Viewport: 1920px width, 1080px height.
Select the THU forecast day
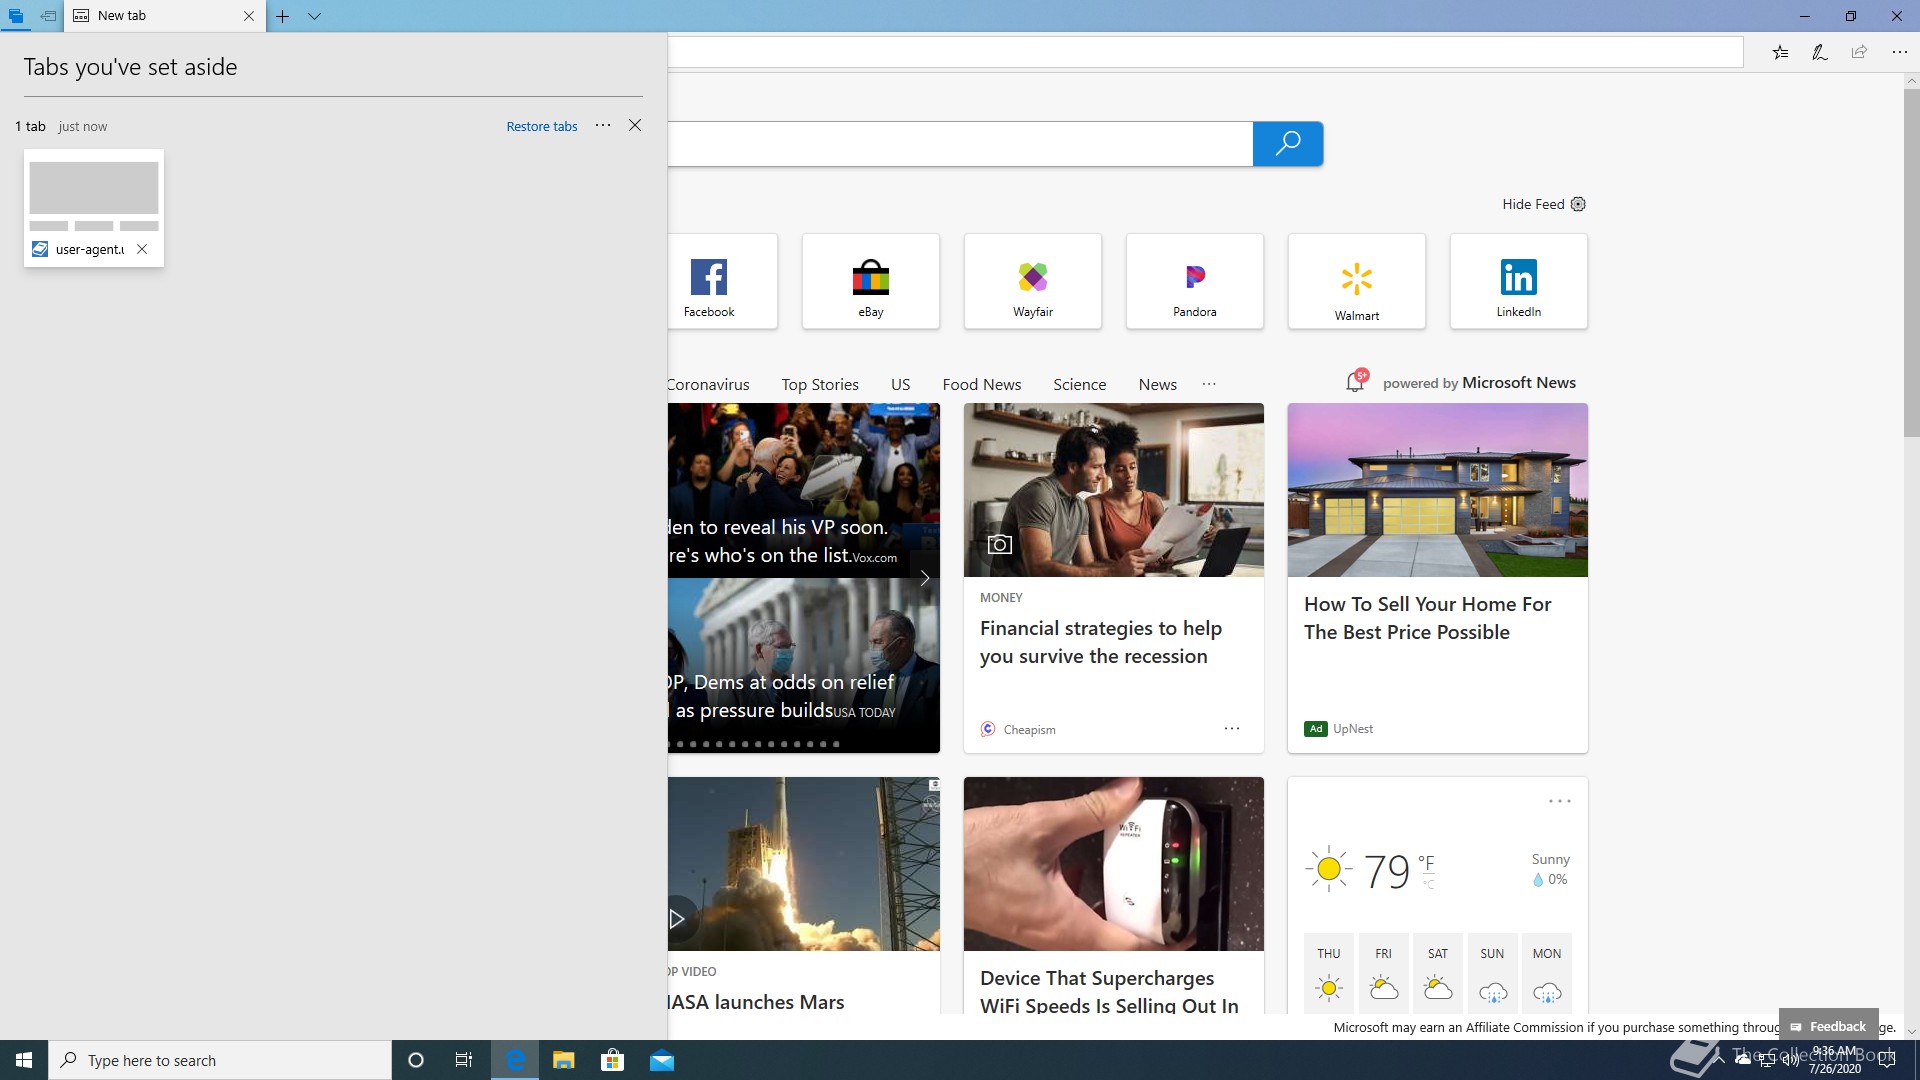1329,972
